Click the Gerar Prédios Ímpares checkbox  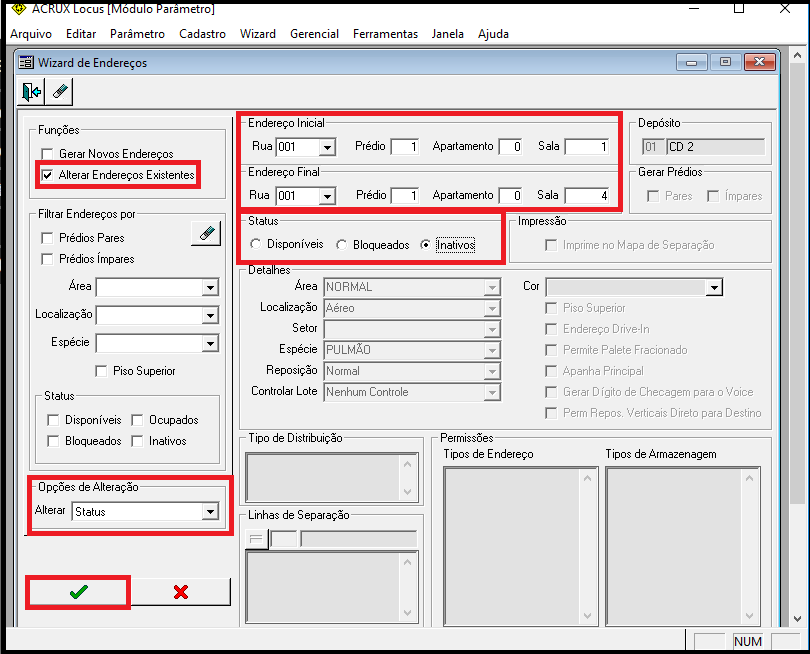point(713,196)
